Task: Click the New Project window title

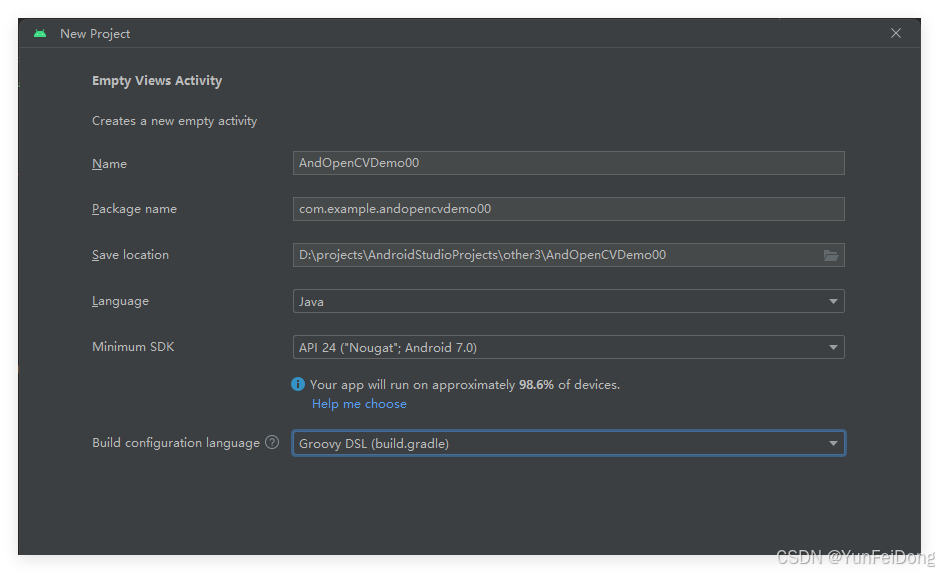Action: pyautogui.click(x=95, y=34)
